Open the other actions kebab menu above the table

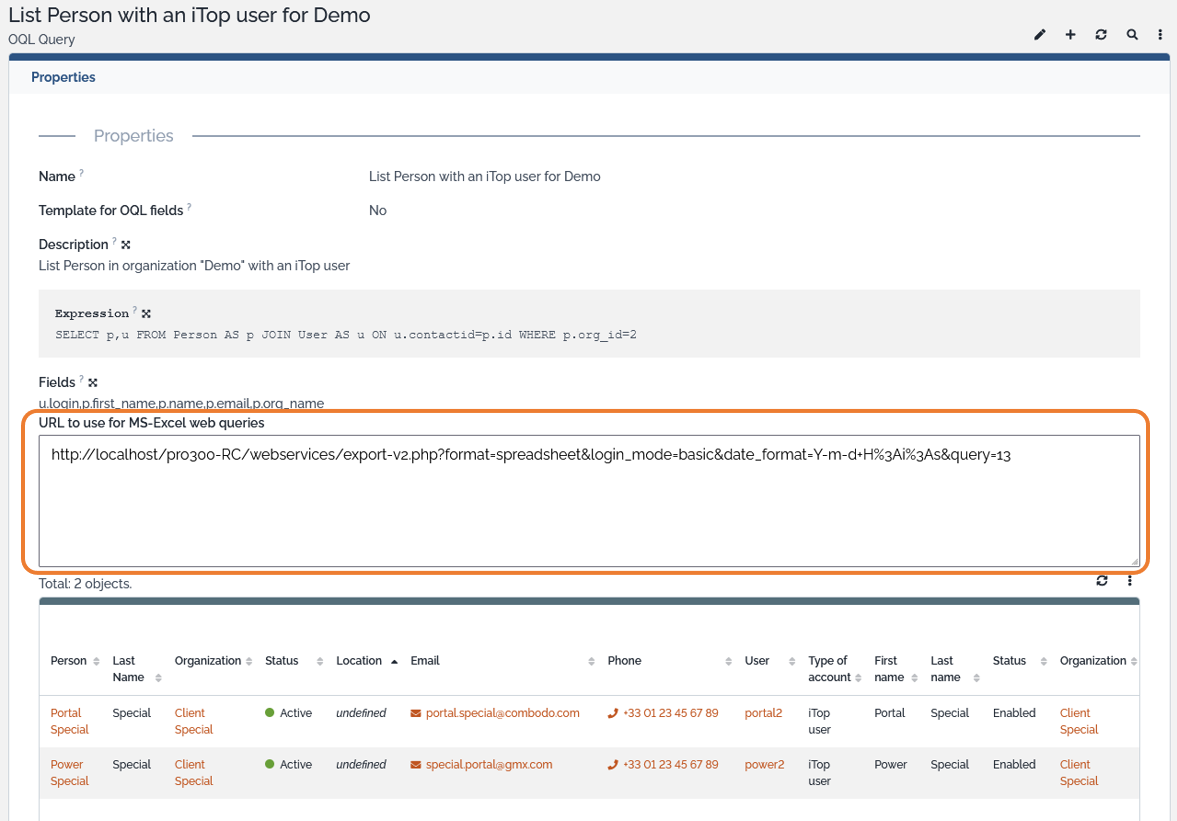pos(1129,580)
